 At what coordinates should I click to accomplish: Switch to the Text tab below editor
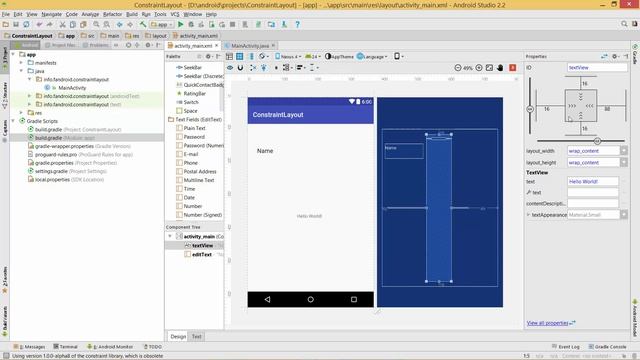pyautogui.click(x=197, y=336)
